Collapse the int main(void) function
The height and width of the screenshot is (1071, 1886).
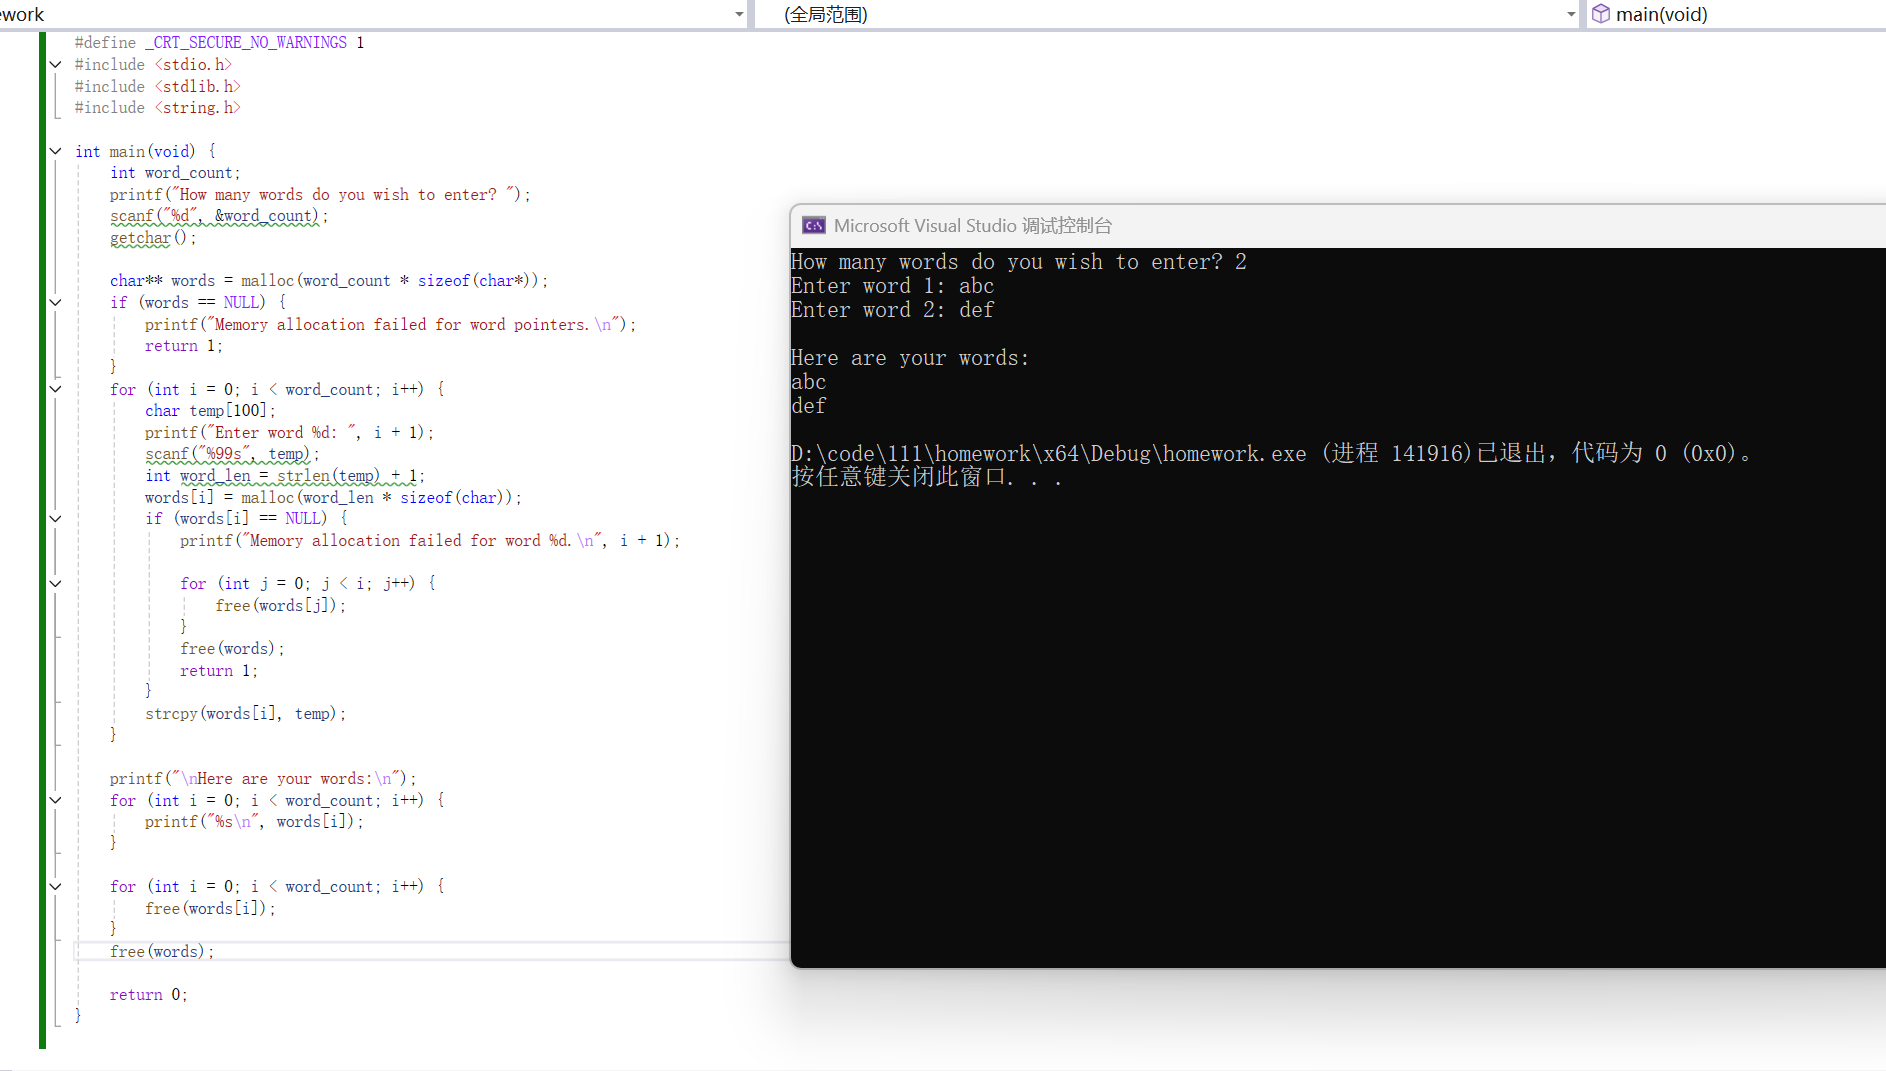pyautogui.click(x=55, y=152)
